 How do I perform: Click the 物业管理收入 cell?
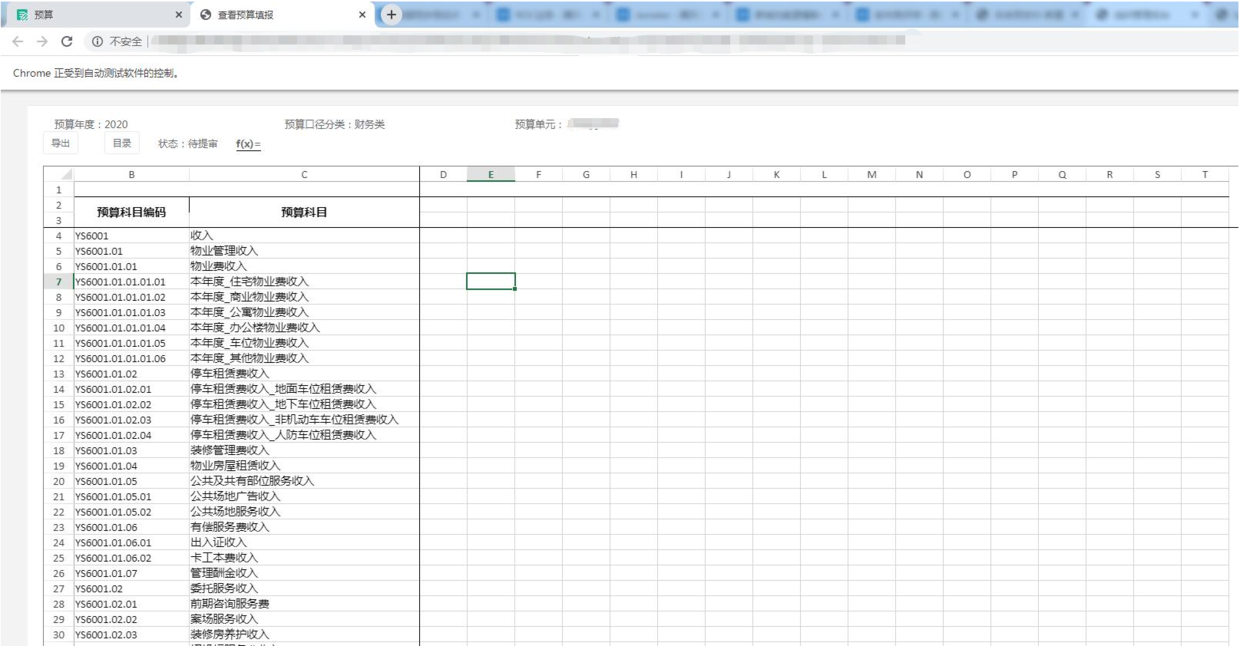click(304, 251)
